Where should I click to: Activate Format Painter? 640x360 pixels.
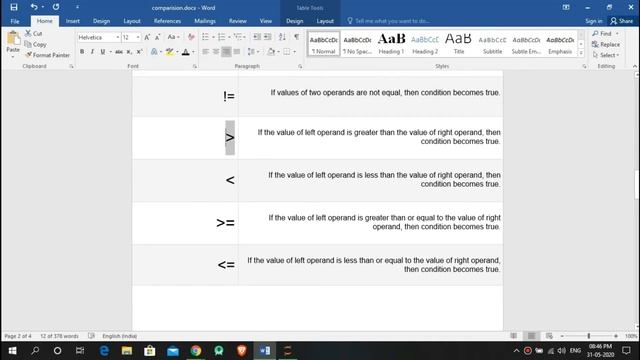click(47, 55)
